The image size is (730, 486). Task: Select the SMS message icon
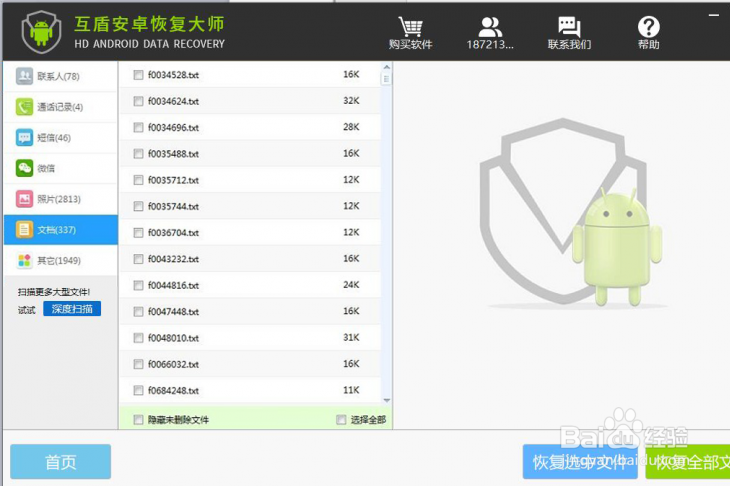coord(24,137)
